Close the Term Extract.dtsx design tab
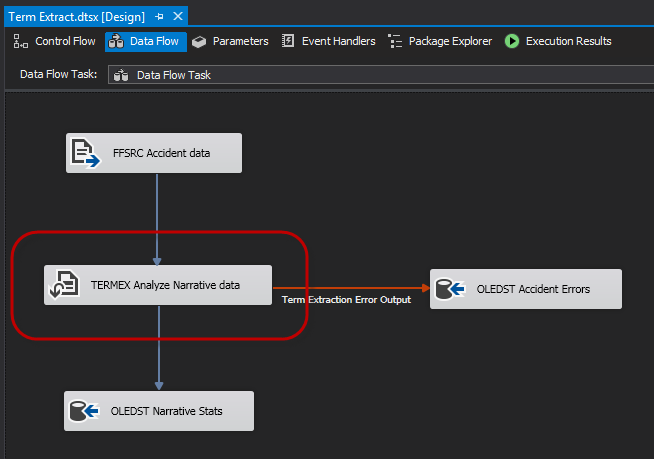The width and height of the screenshot is (654, 459). [178, 16]
